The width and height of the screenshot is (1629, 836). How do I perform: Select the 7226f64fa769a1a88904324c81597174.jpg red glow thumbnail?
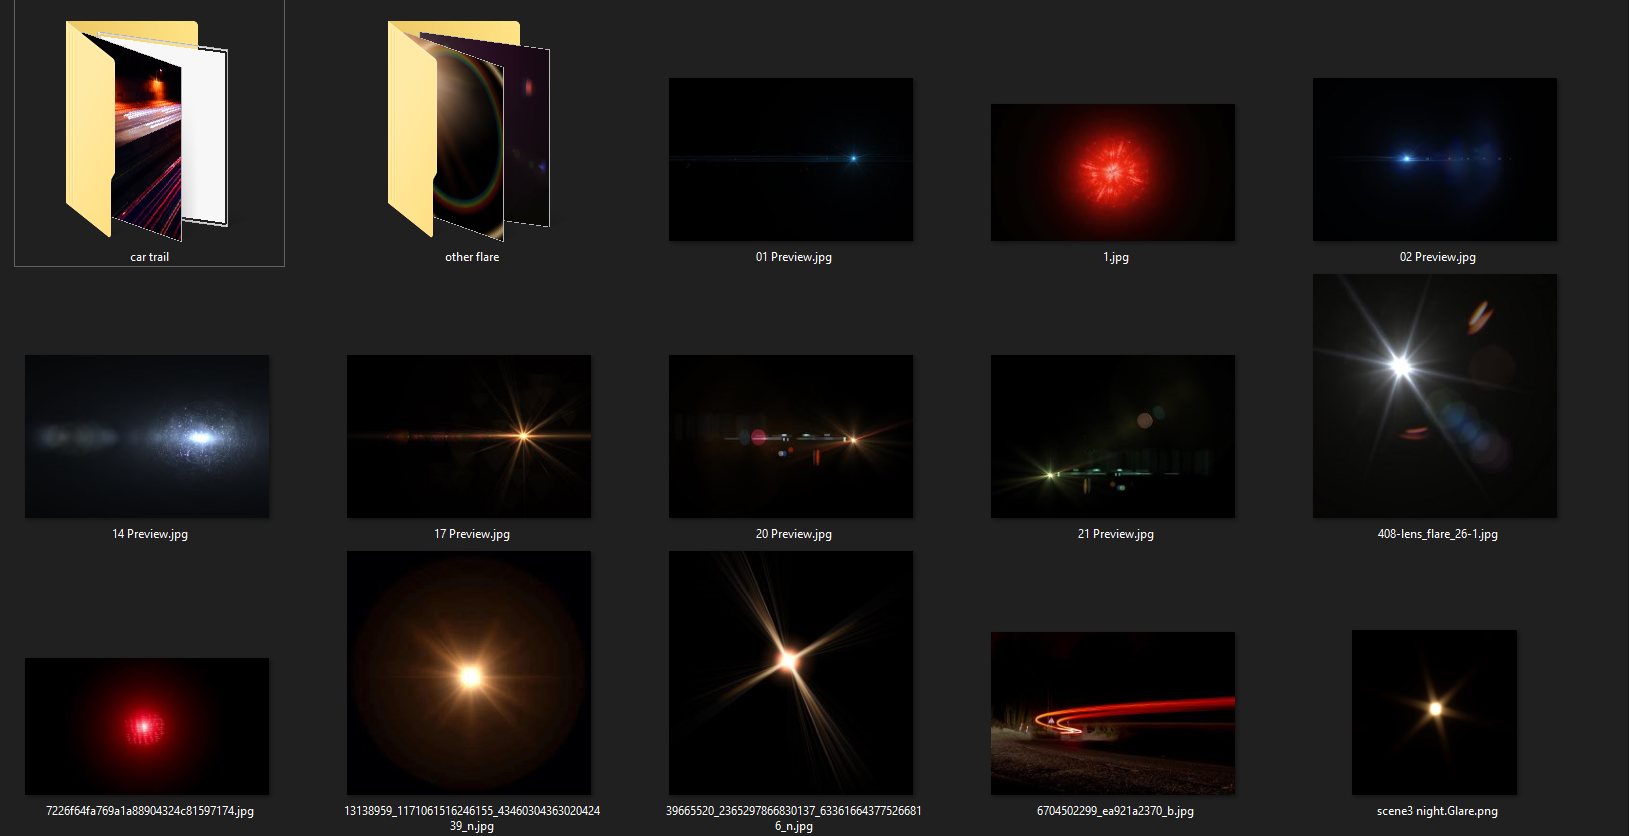pyautogui.click(x=147, y=726)
